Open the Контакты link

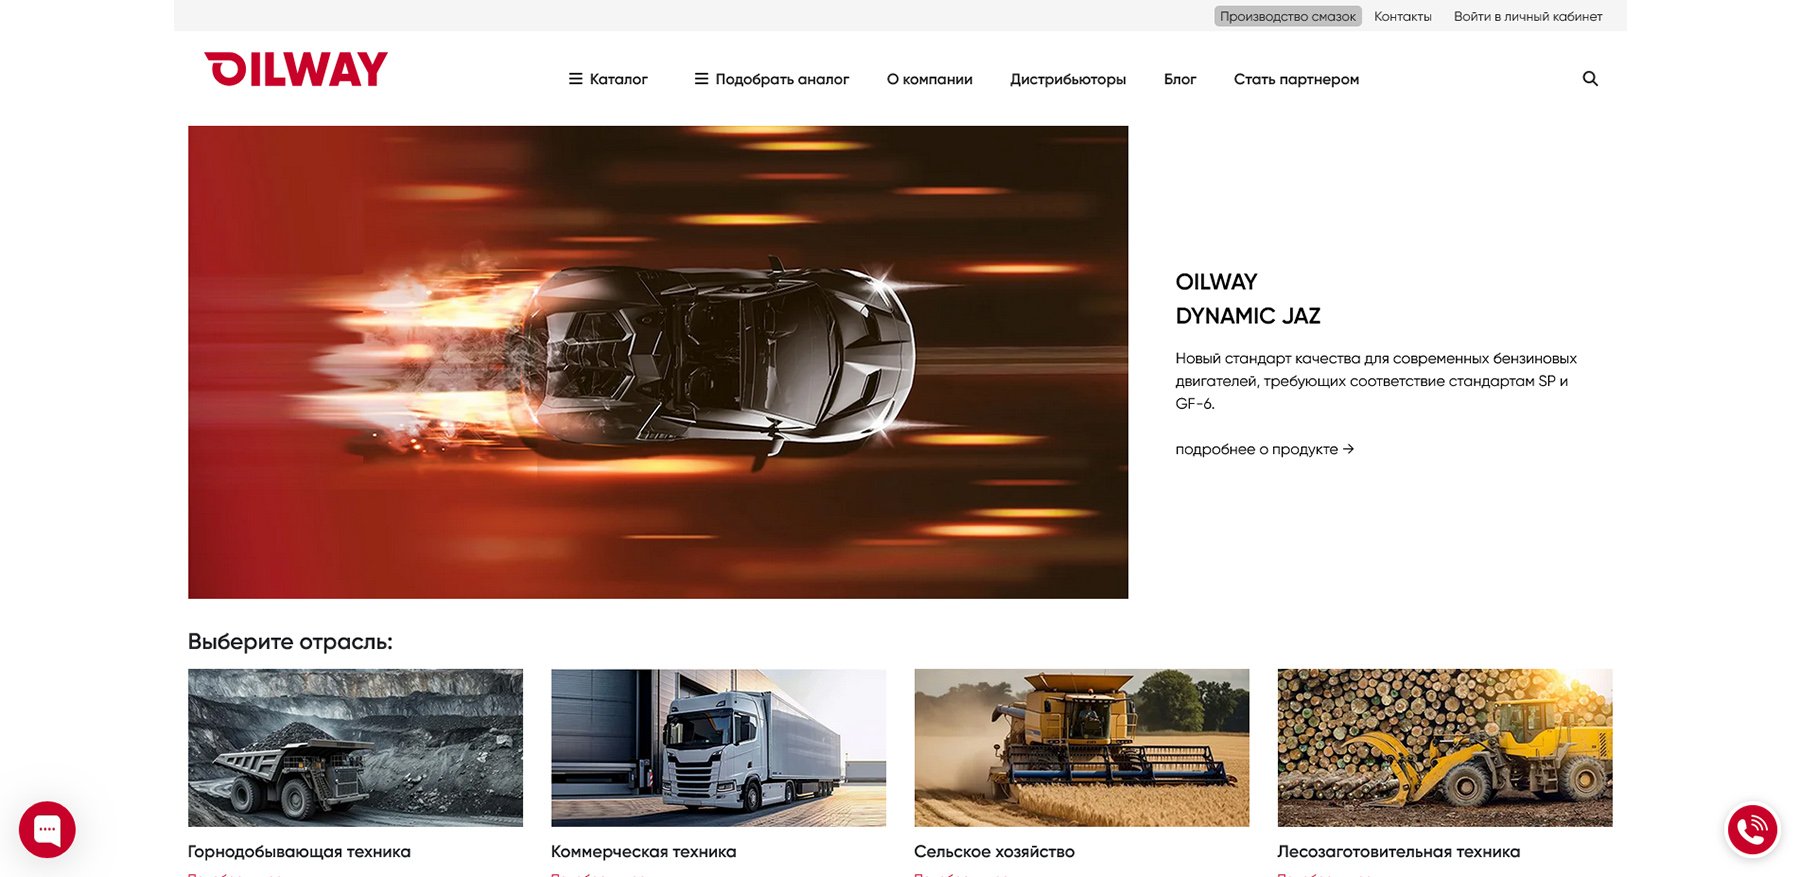coord(1402,16)
